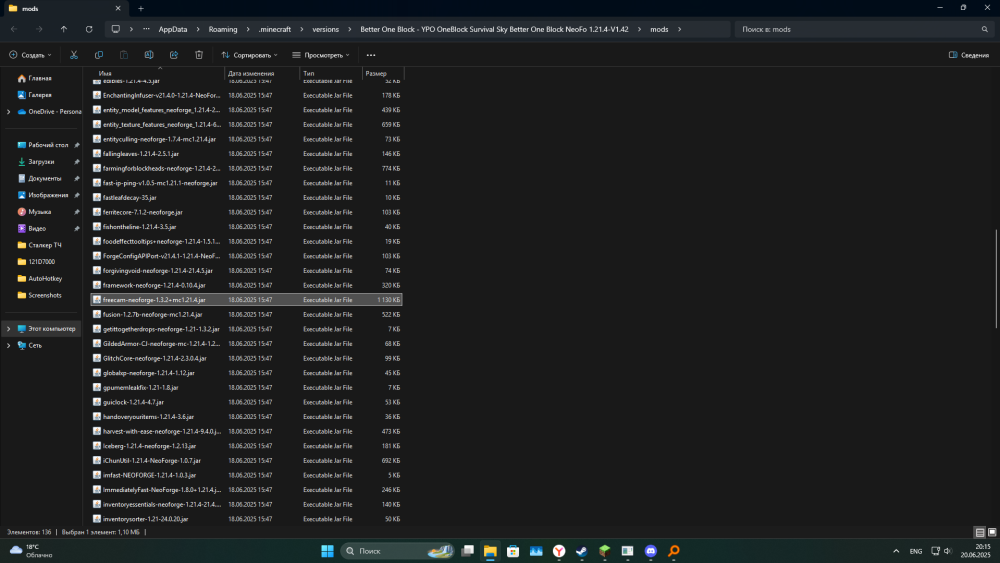Open the weather widget showing 18°C
Screen dimensions: 1000x563
32,551
